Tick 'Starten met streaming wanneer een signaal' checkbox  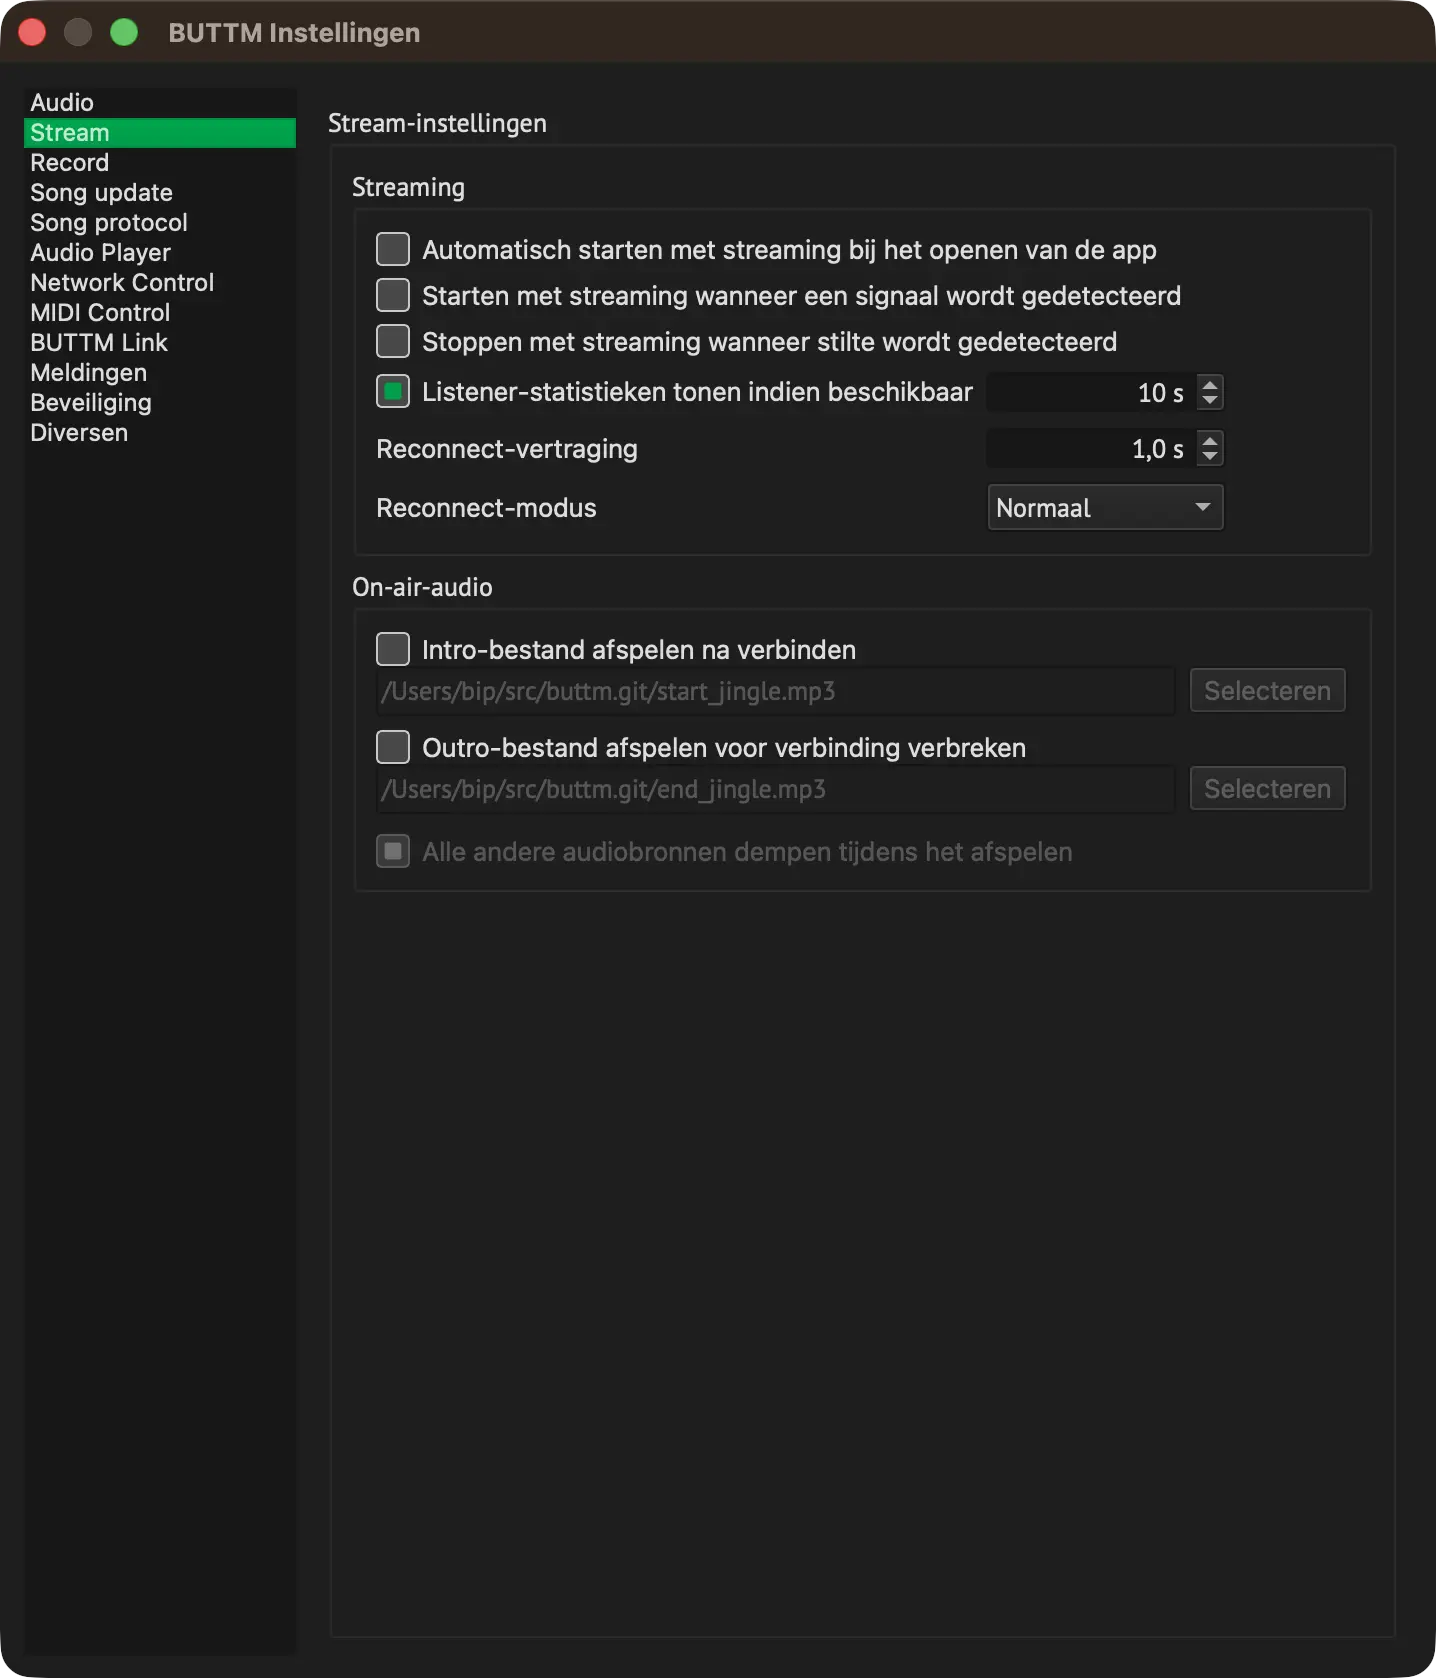click(x=393, y=295)
